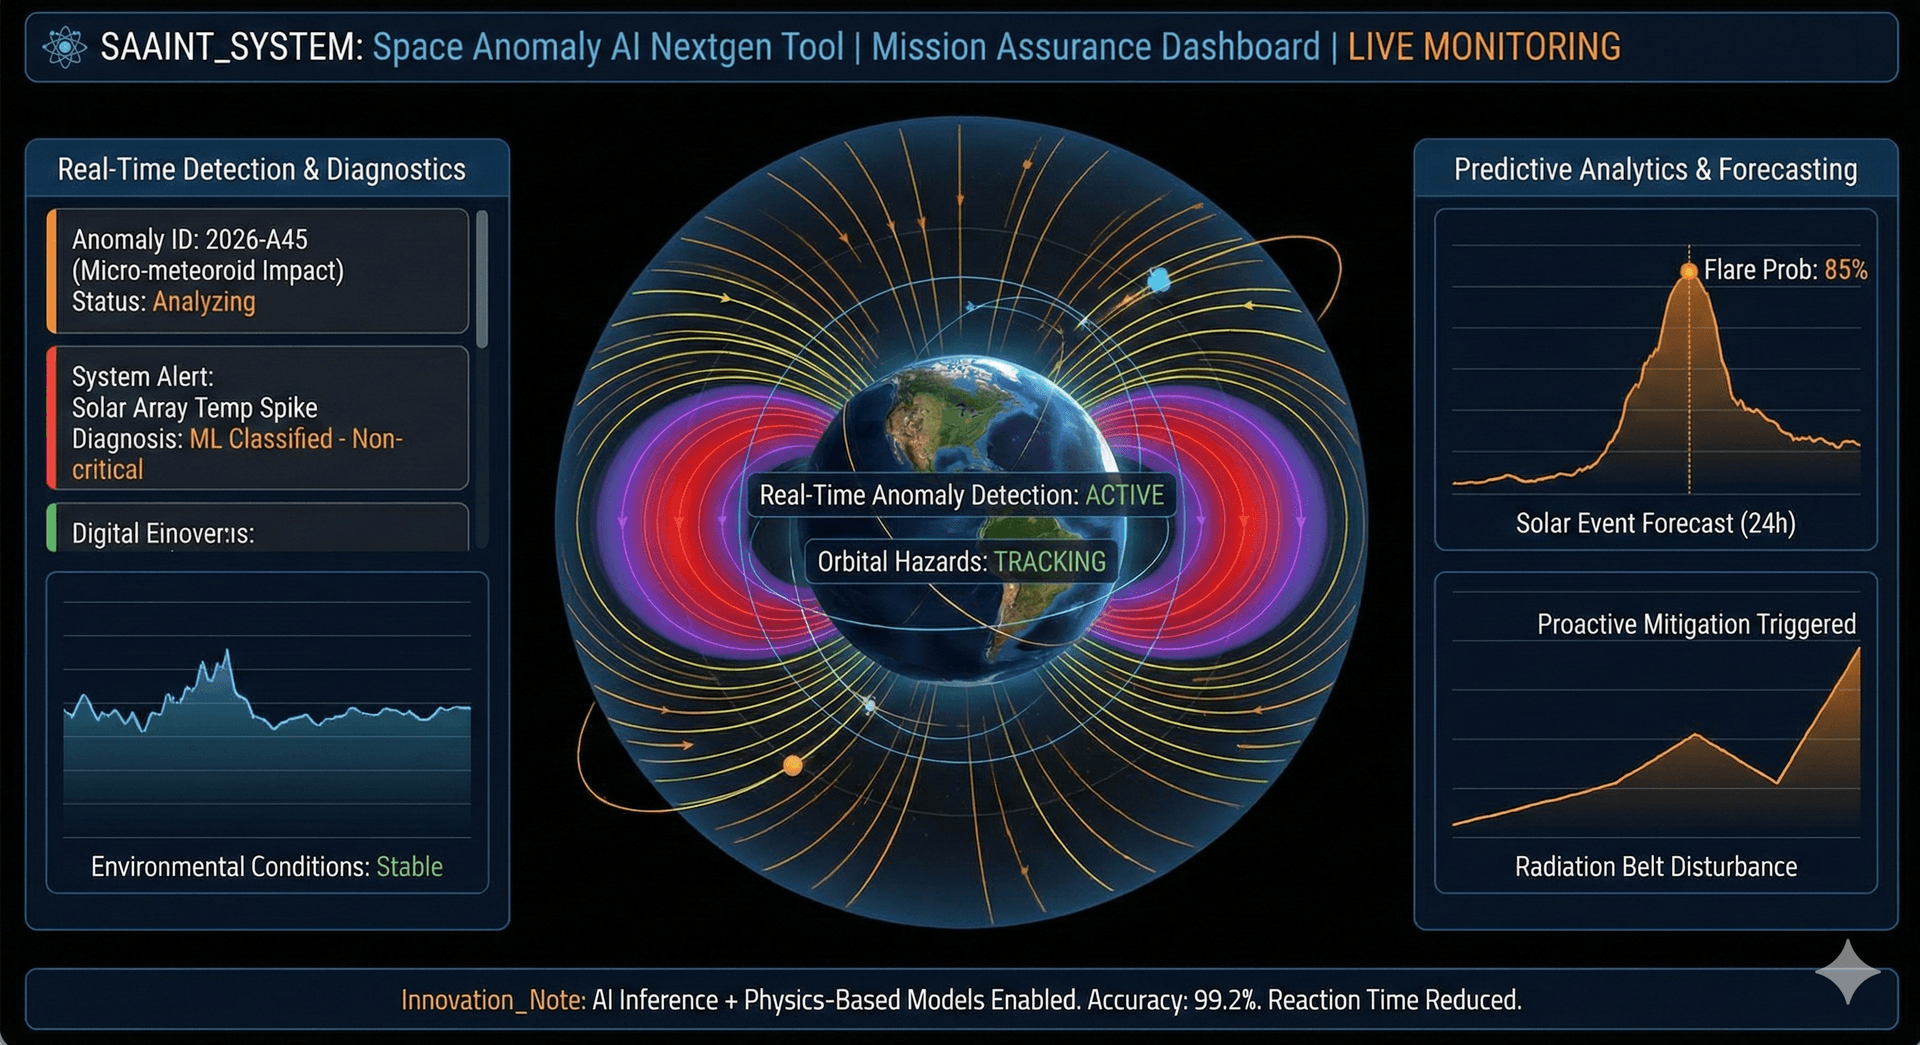Select the small satellite marker on the orbit ring
This screenshot has height=1045, width=1920.
click(870, 705)
